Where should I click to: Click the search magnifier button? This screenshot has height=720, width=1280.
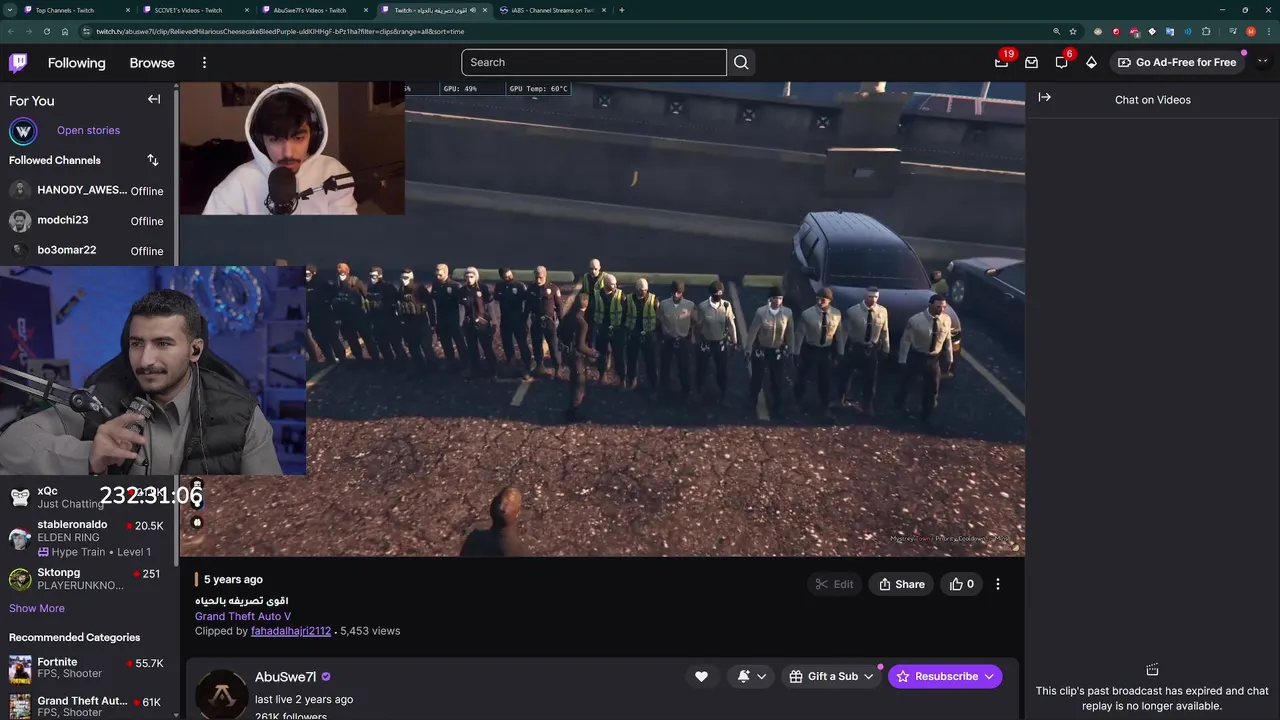tap(741, 62)
